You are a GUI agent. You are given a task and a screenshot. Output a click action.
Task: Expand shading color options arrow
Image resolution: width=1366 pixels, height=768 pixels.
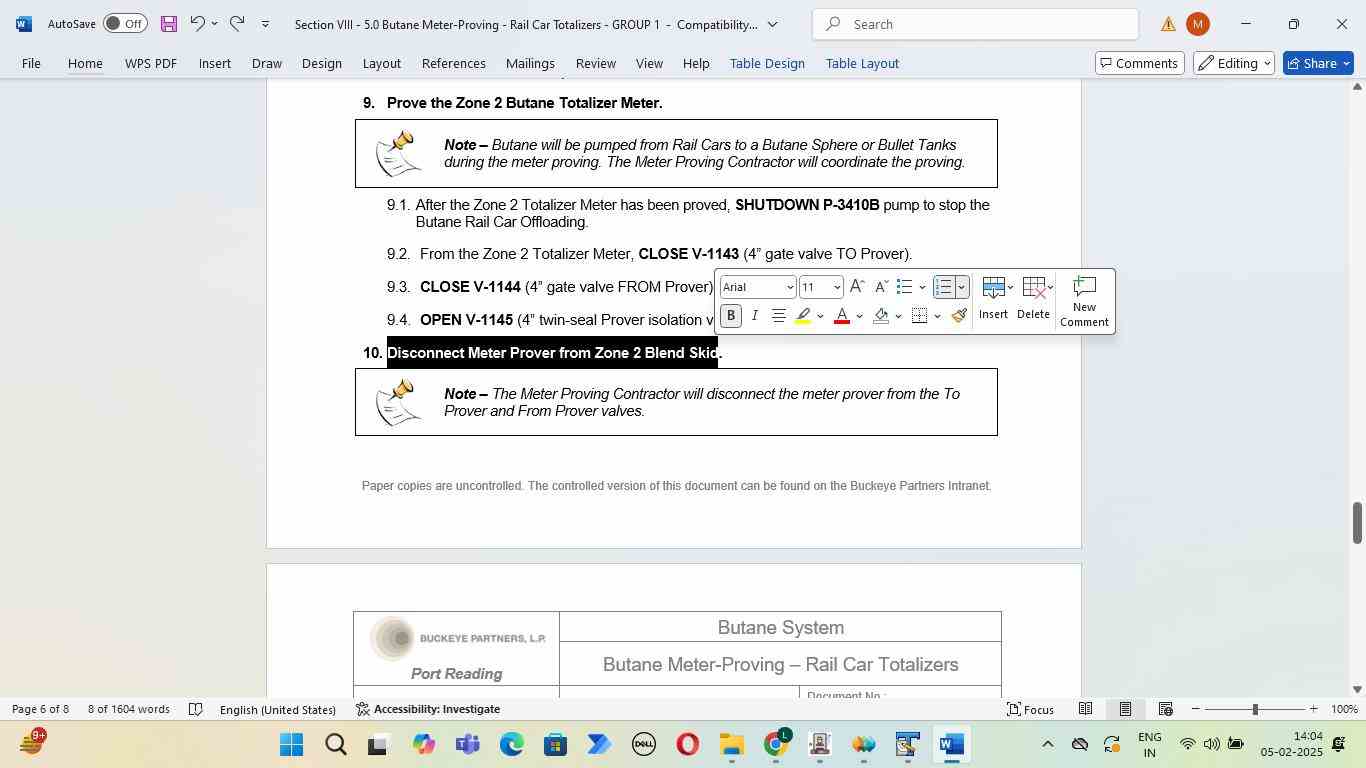click(898, 317)
